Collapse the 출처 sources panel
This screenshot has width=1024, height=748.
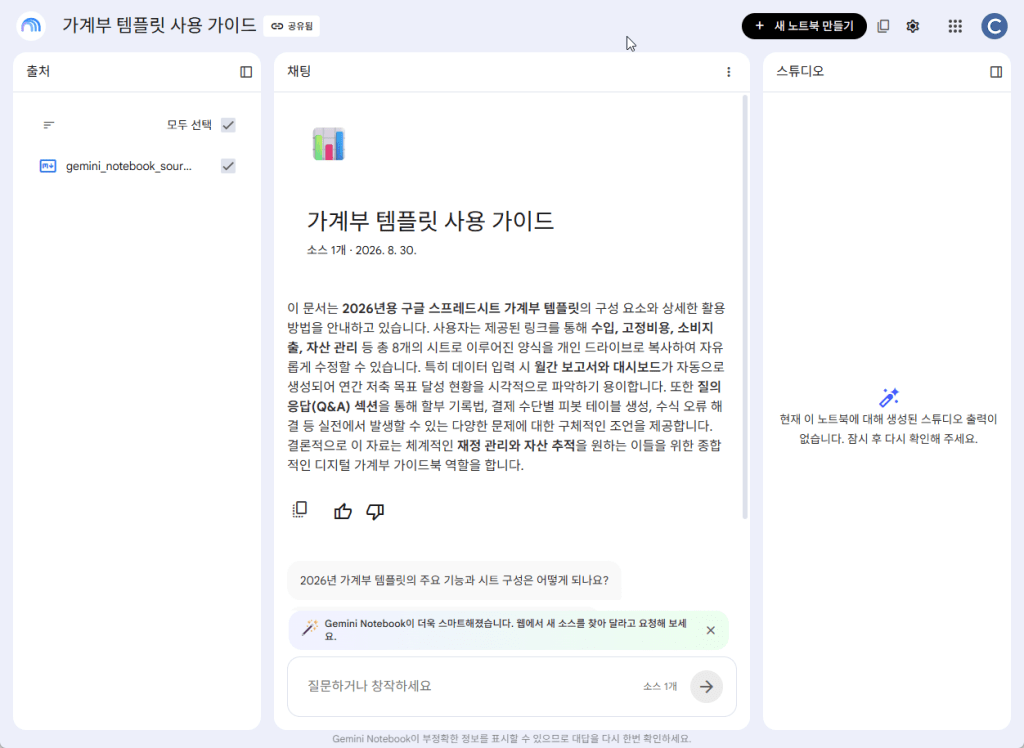click(x=246, y=72)
